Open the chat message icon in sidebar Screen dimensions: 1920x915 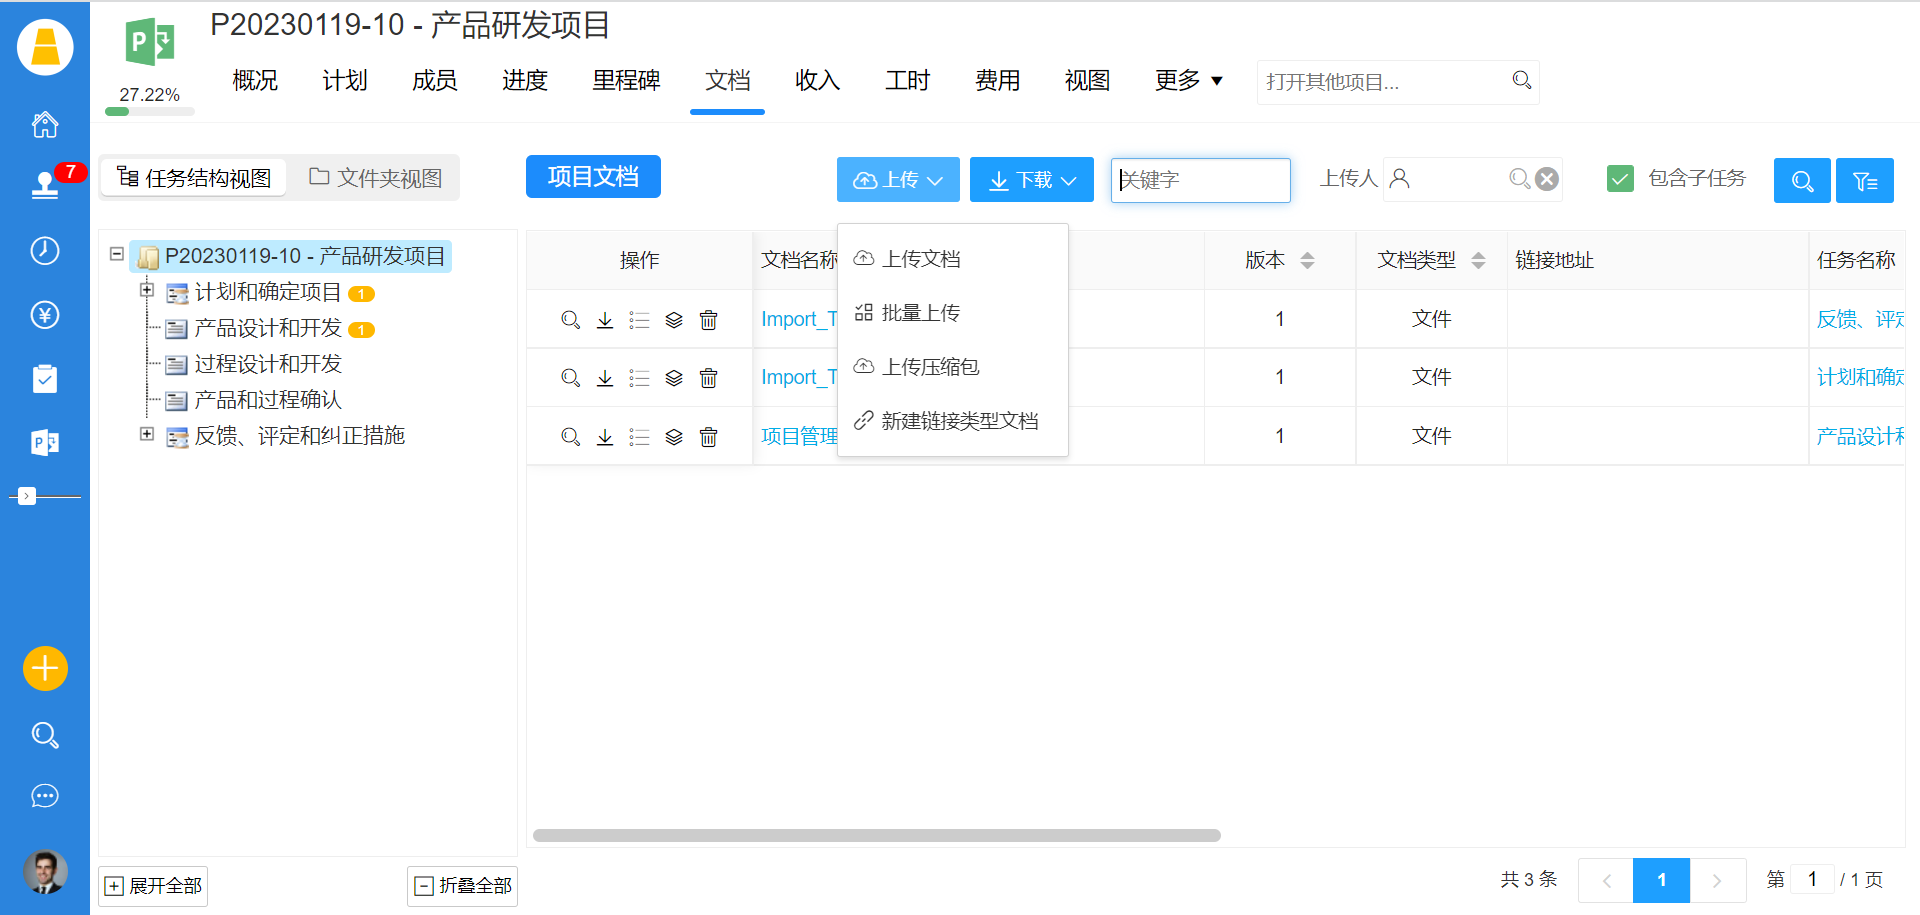[x=45, y=796]
